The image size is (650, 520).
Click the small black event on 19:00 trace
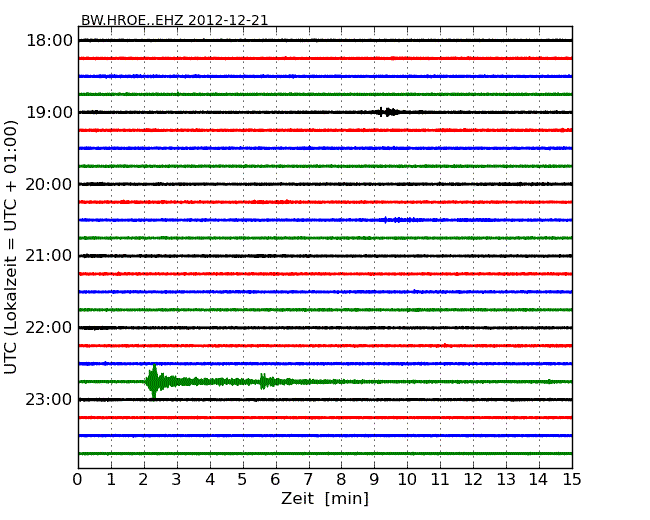click(388, 112)
